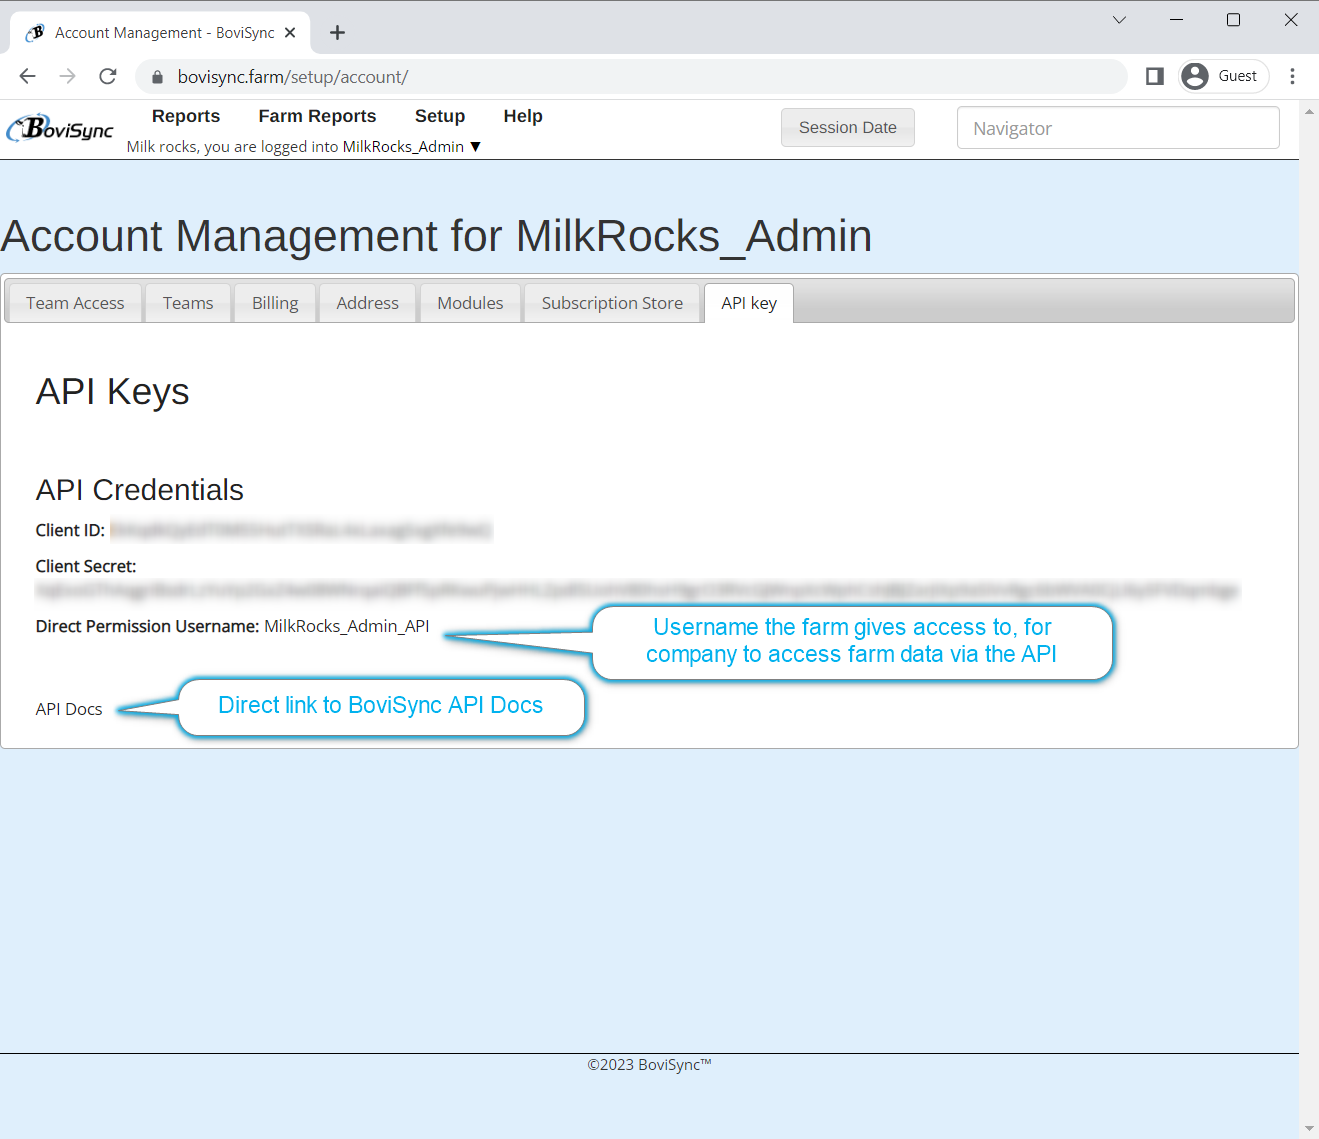Screen dimensions: 1319x1139
Task: Maximize the browser window
Action: click(x=1233, y=20)
